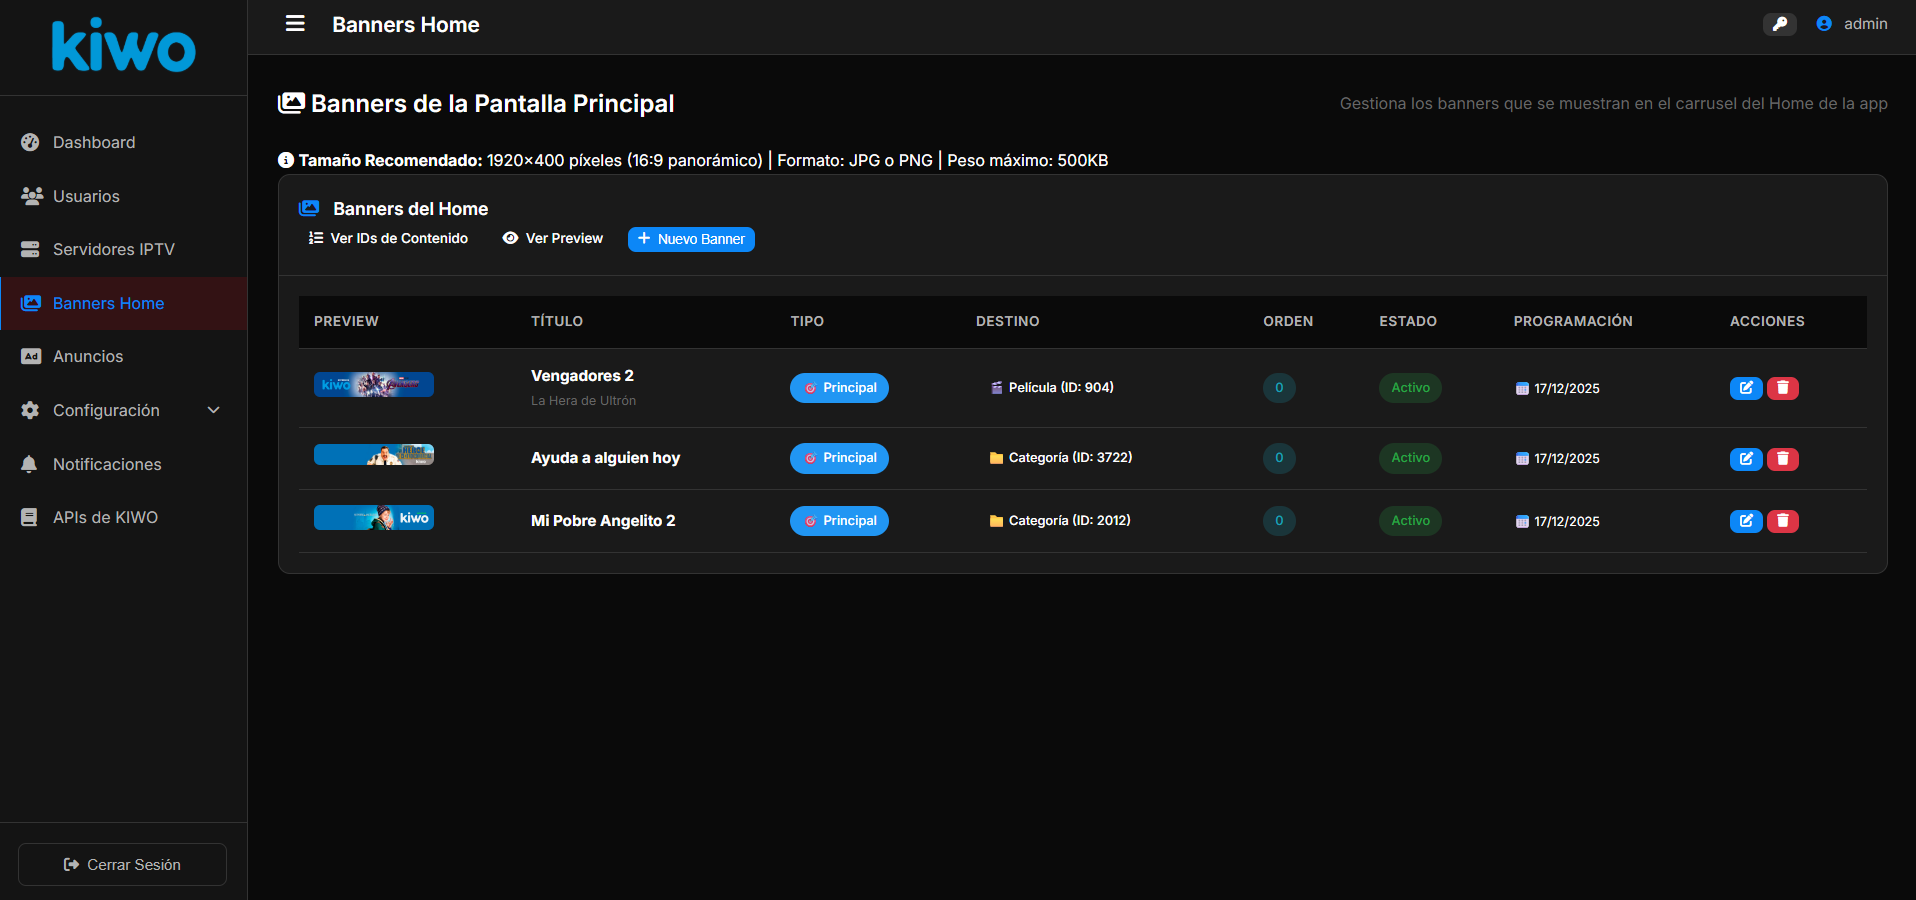Toggle Activo status for Vengadores 2
1916x900 pixels.
pos(1410,388)
